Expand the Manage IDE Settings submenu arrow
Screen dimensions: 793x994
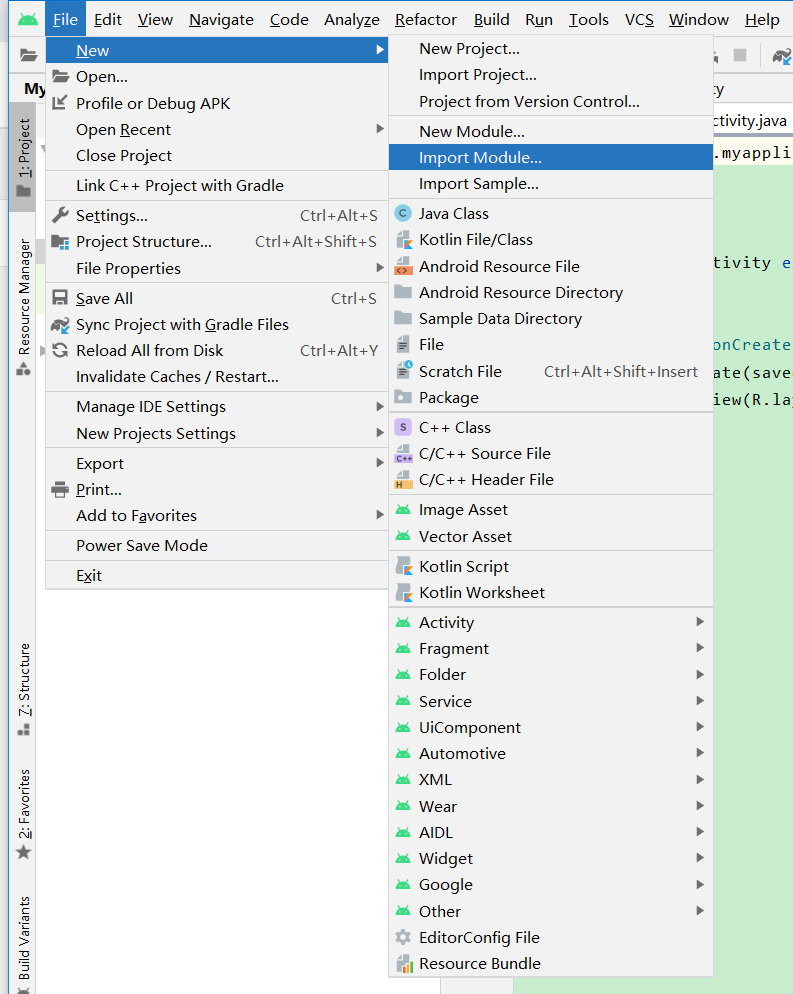point(380,406)
